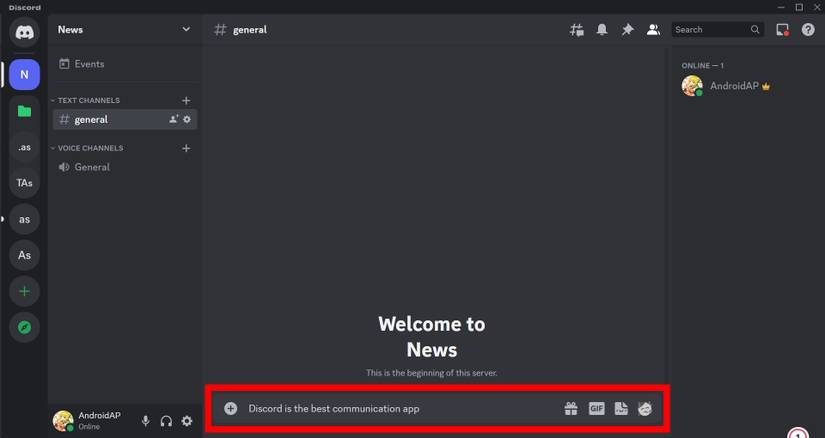Collapse the Voice Channels category
825x438 pixels.
(90, 148)
